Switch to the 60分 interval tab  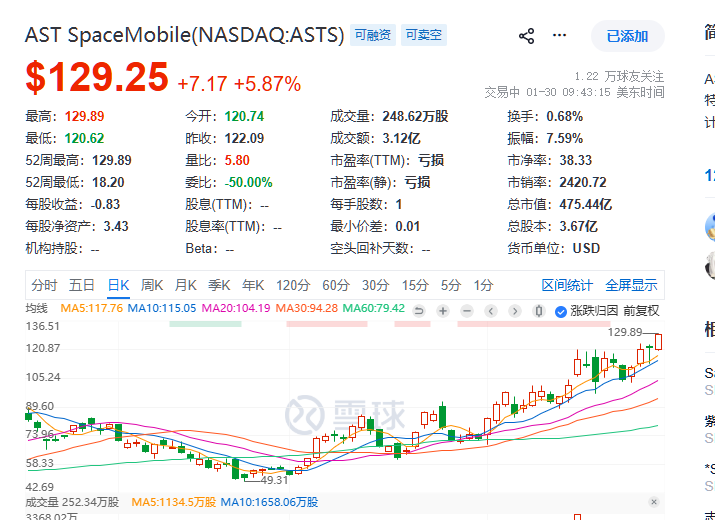coord(336,286)
